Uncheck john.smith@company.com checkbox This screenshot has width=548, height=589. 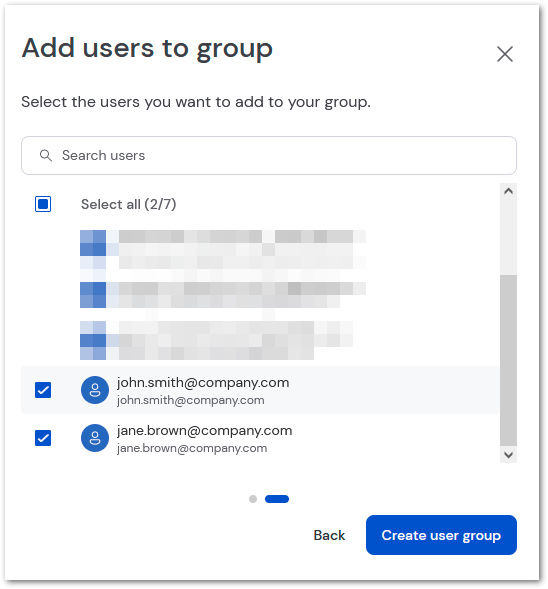coord(43,390)
